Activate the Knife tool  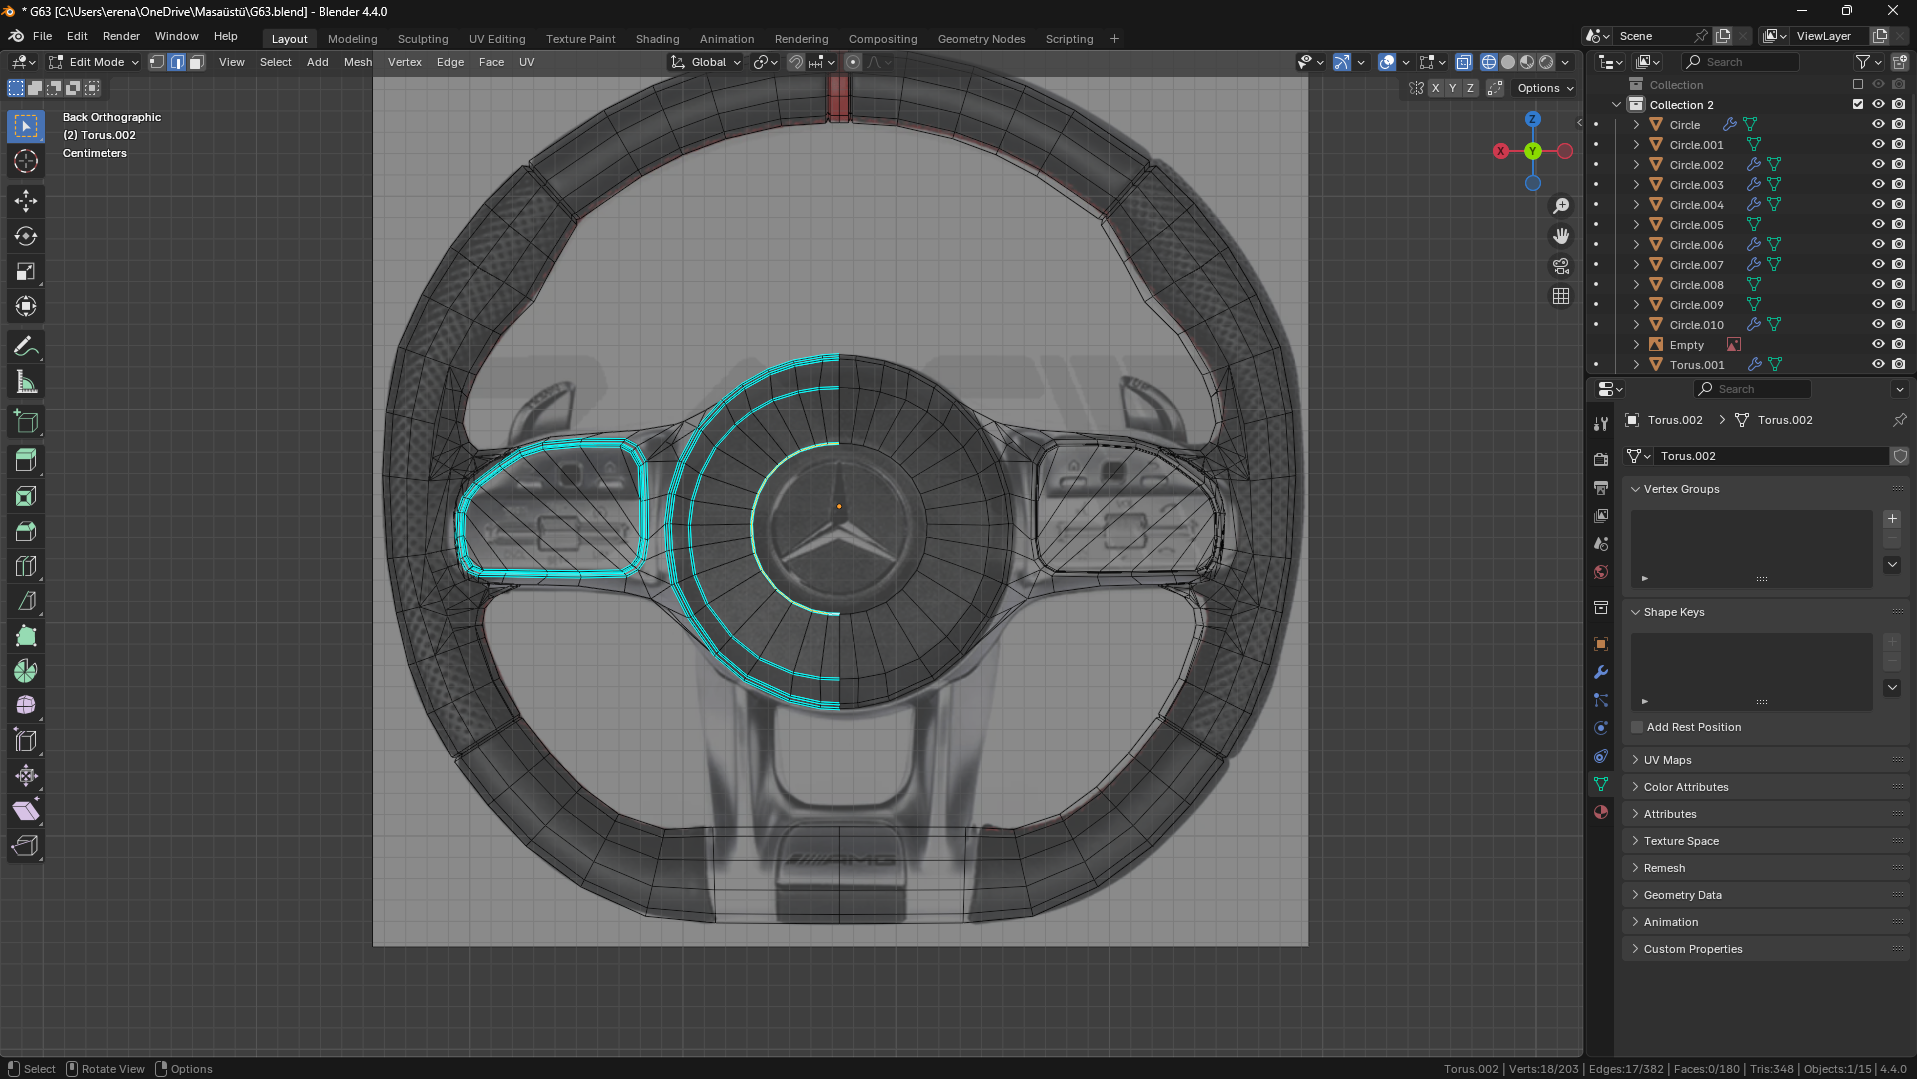pos(26,601)
